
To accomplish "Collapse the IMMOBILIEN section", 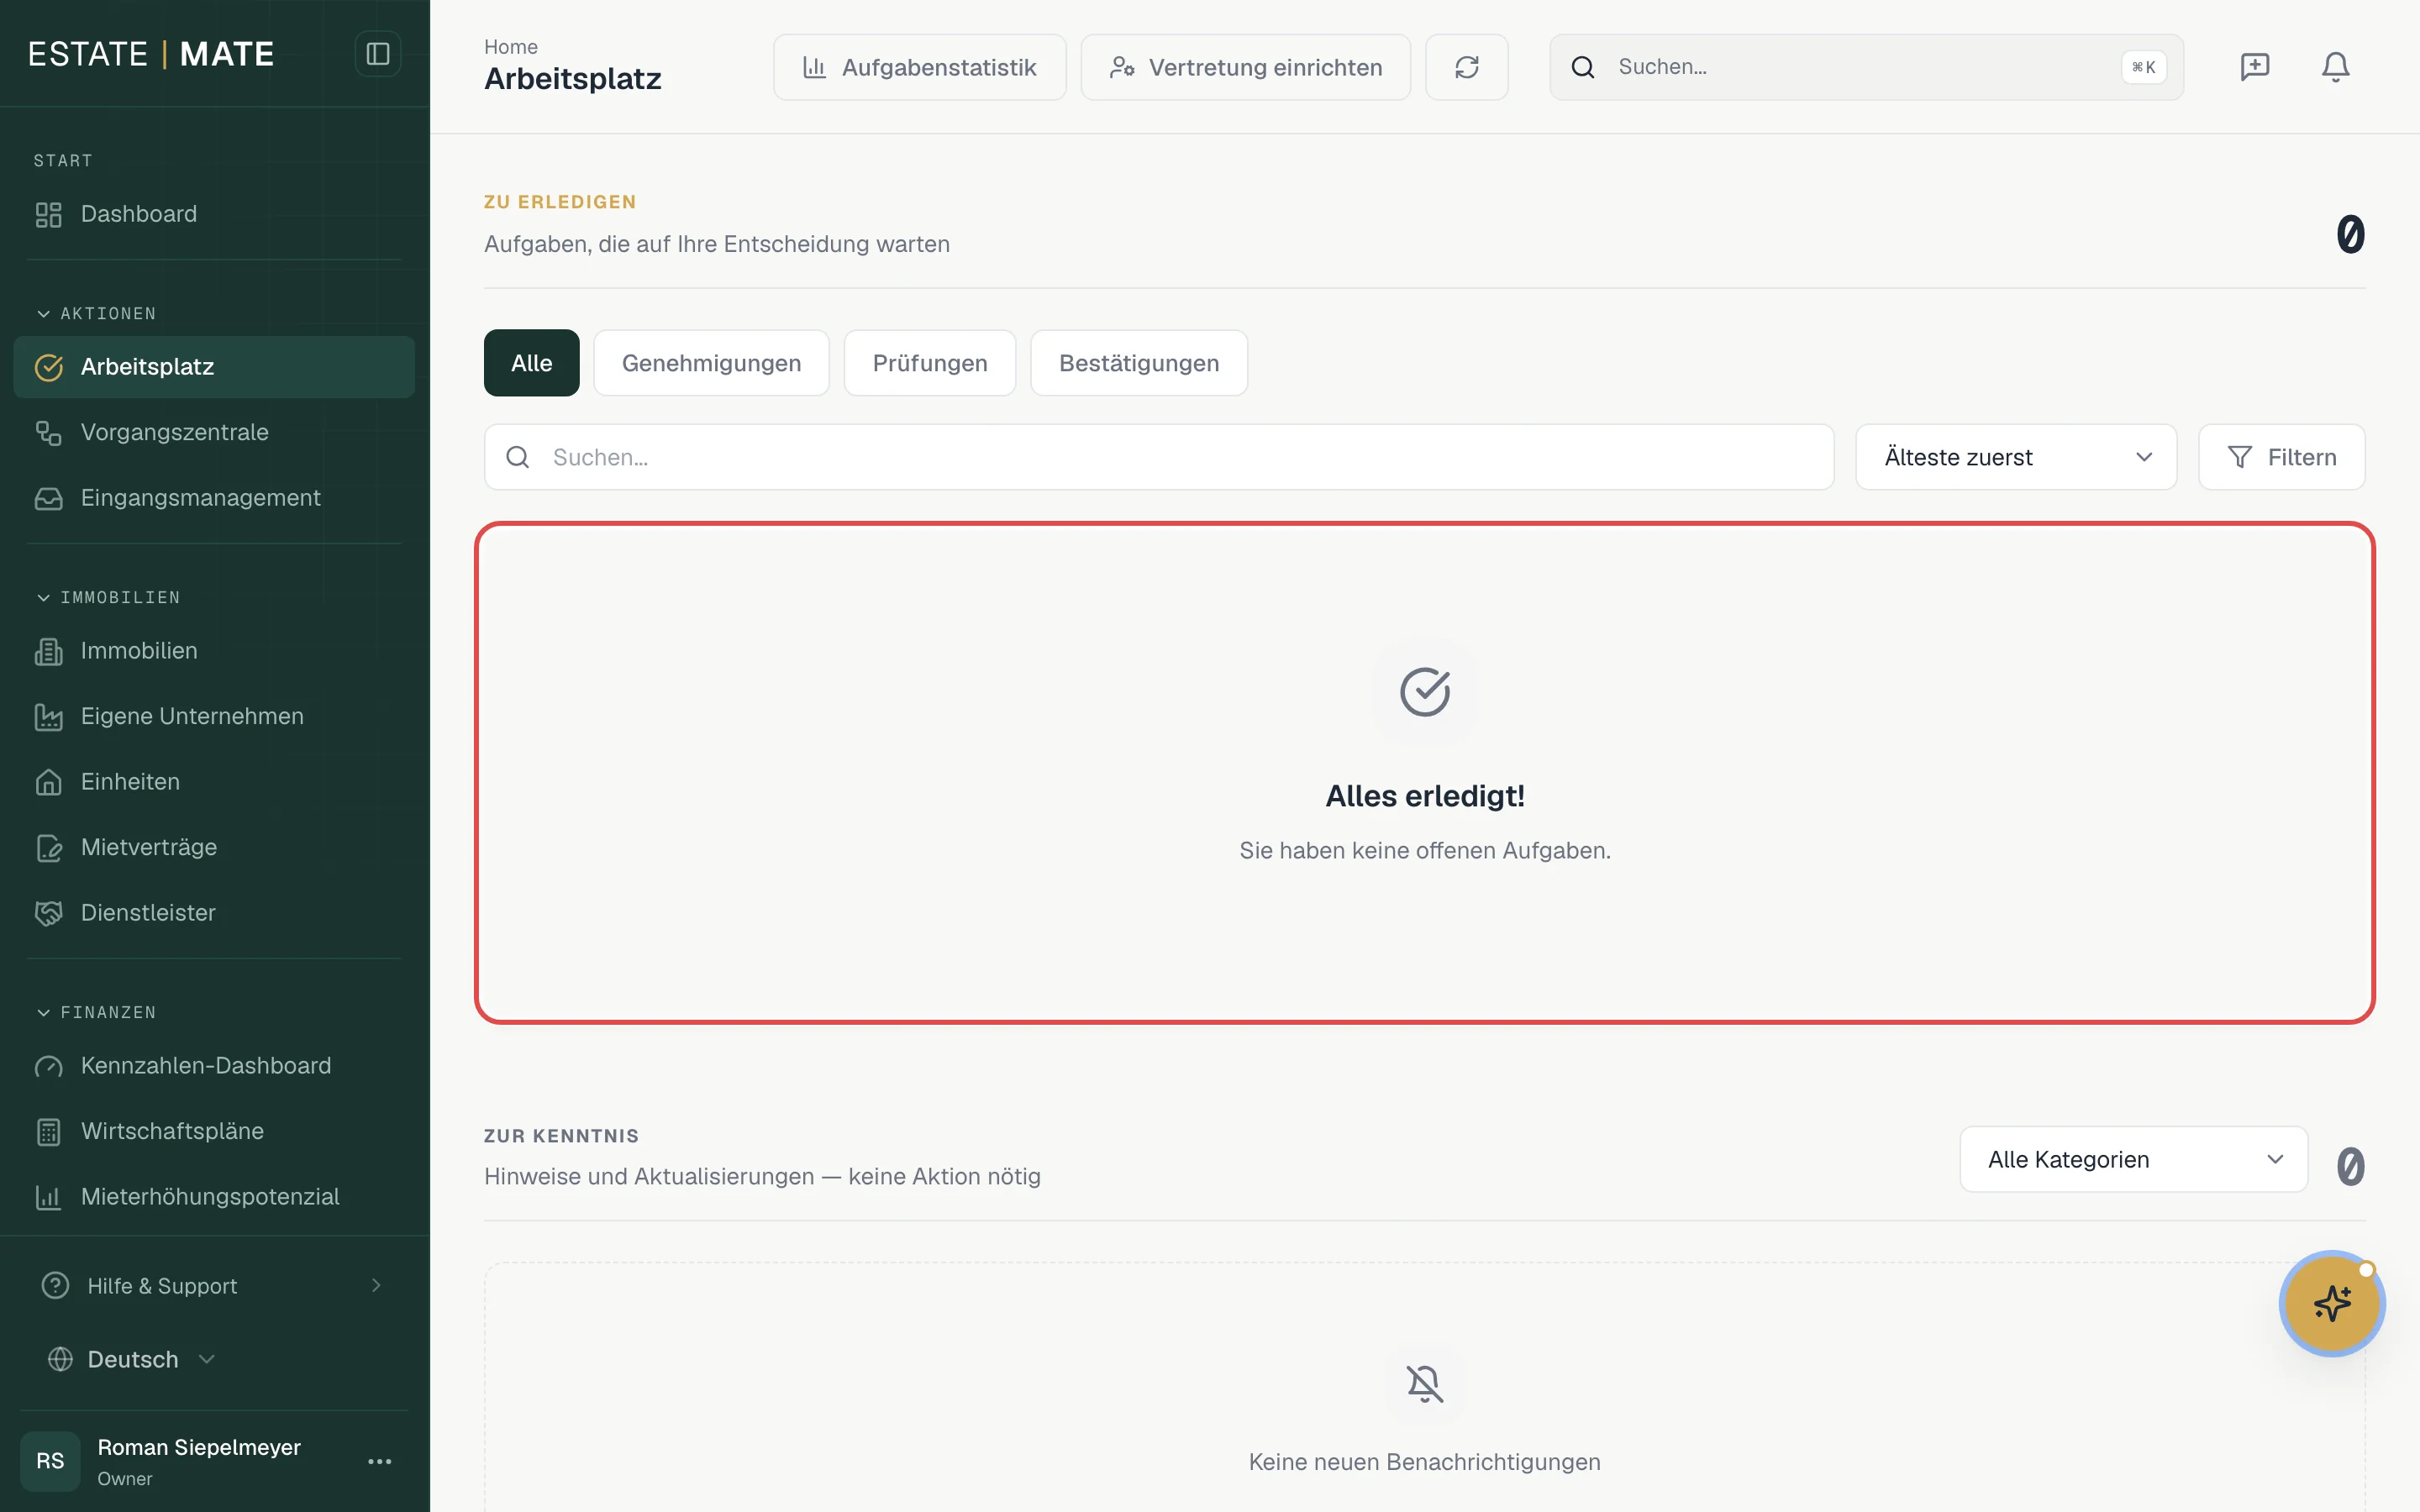I will tap(108, 598).
